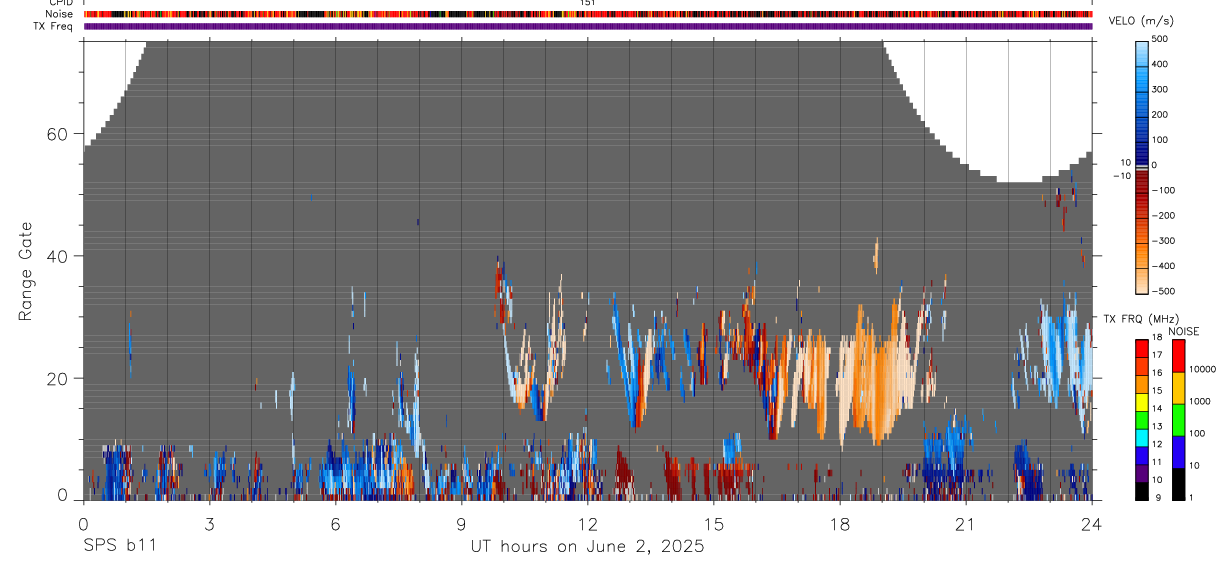
Task: Click the 9 tick on the UT hours axis
Action: click(461, 523)
